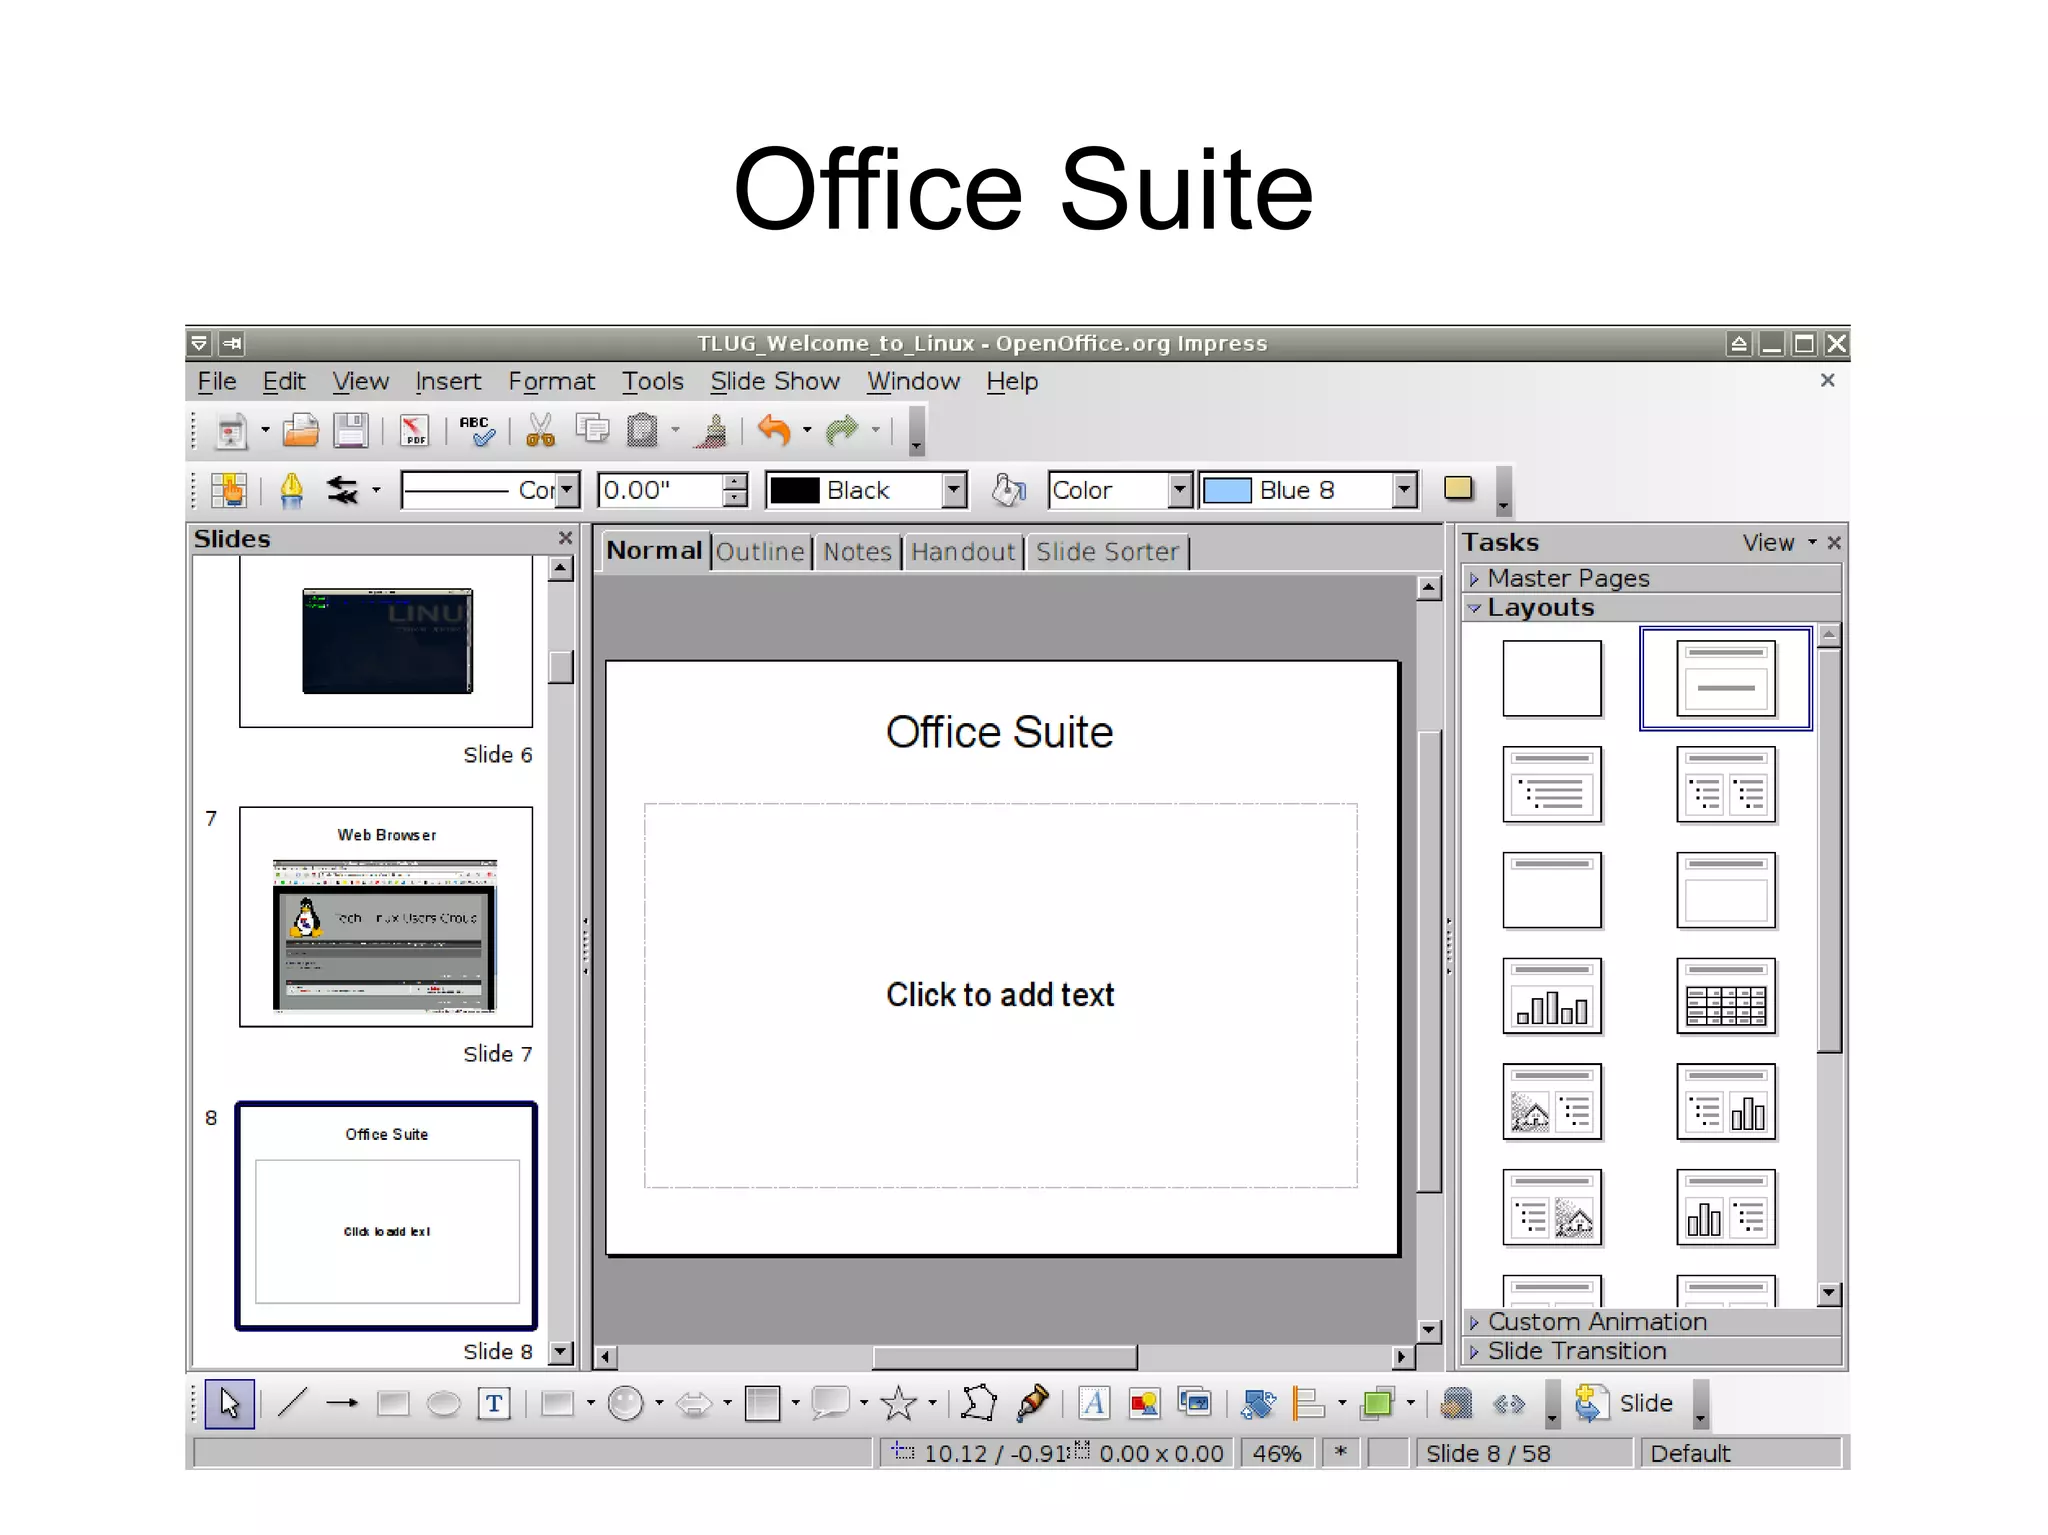Viewport: 2048px width, 1535px height.
Task: Expand the Custom Animation section
Action: [1652, 1322]
